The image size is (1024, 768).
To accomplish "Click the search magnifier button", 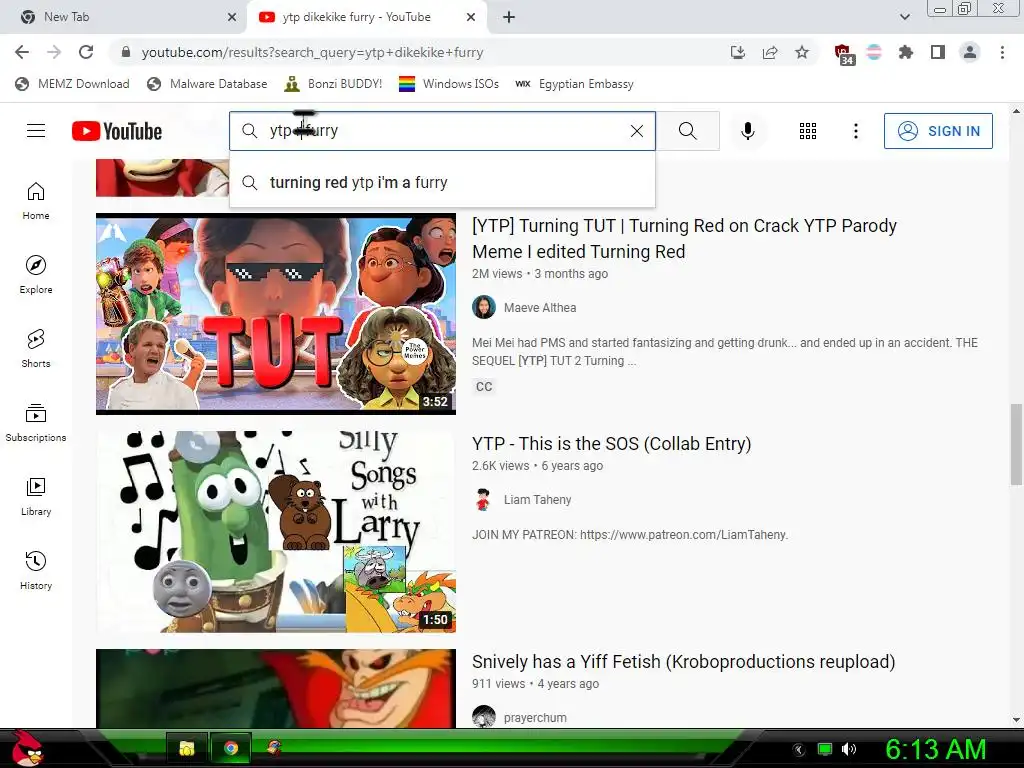I will point(688,131).
